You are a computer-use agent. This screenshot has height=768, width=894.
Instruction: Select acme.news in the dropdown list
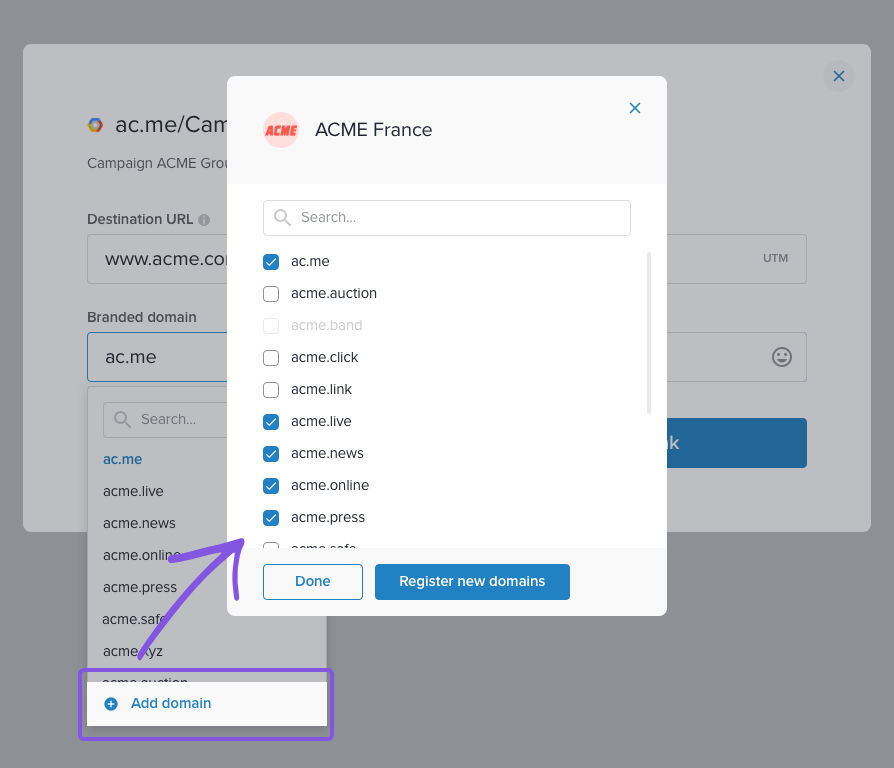coord(139,523)
